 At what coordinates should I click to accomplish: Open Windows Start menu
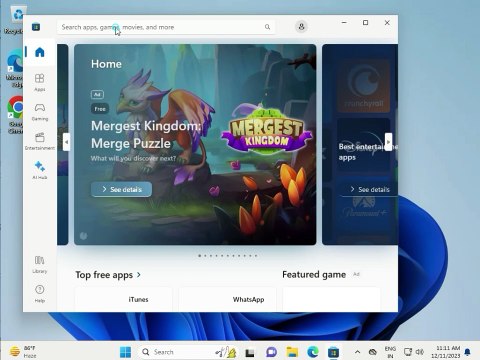click(125, 352)
